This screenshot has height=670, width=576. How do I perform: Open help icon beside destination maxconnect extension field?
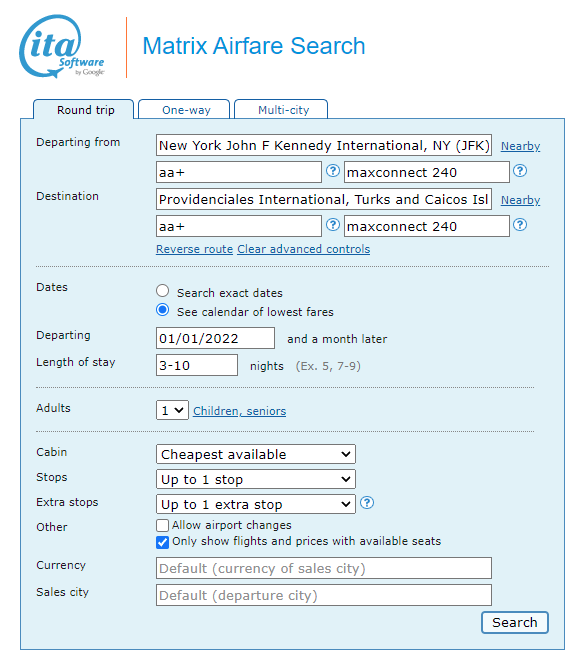click(520, 225)
